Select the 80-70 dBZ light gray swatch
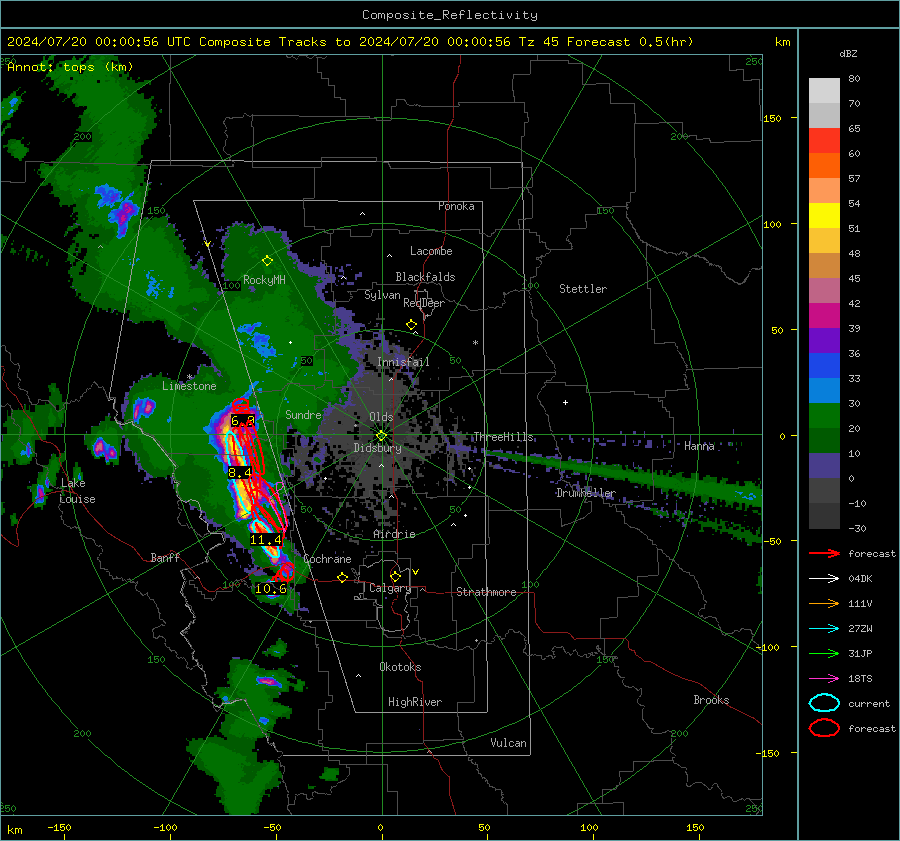Image resolution: width=900 pixels, height=841 pixels. [824, 90]
